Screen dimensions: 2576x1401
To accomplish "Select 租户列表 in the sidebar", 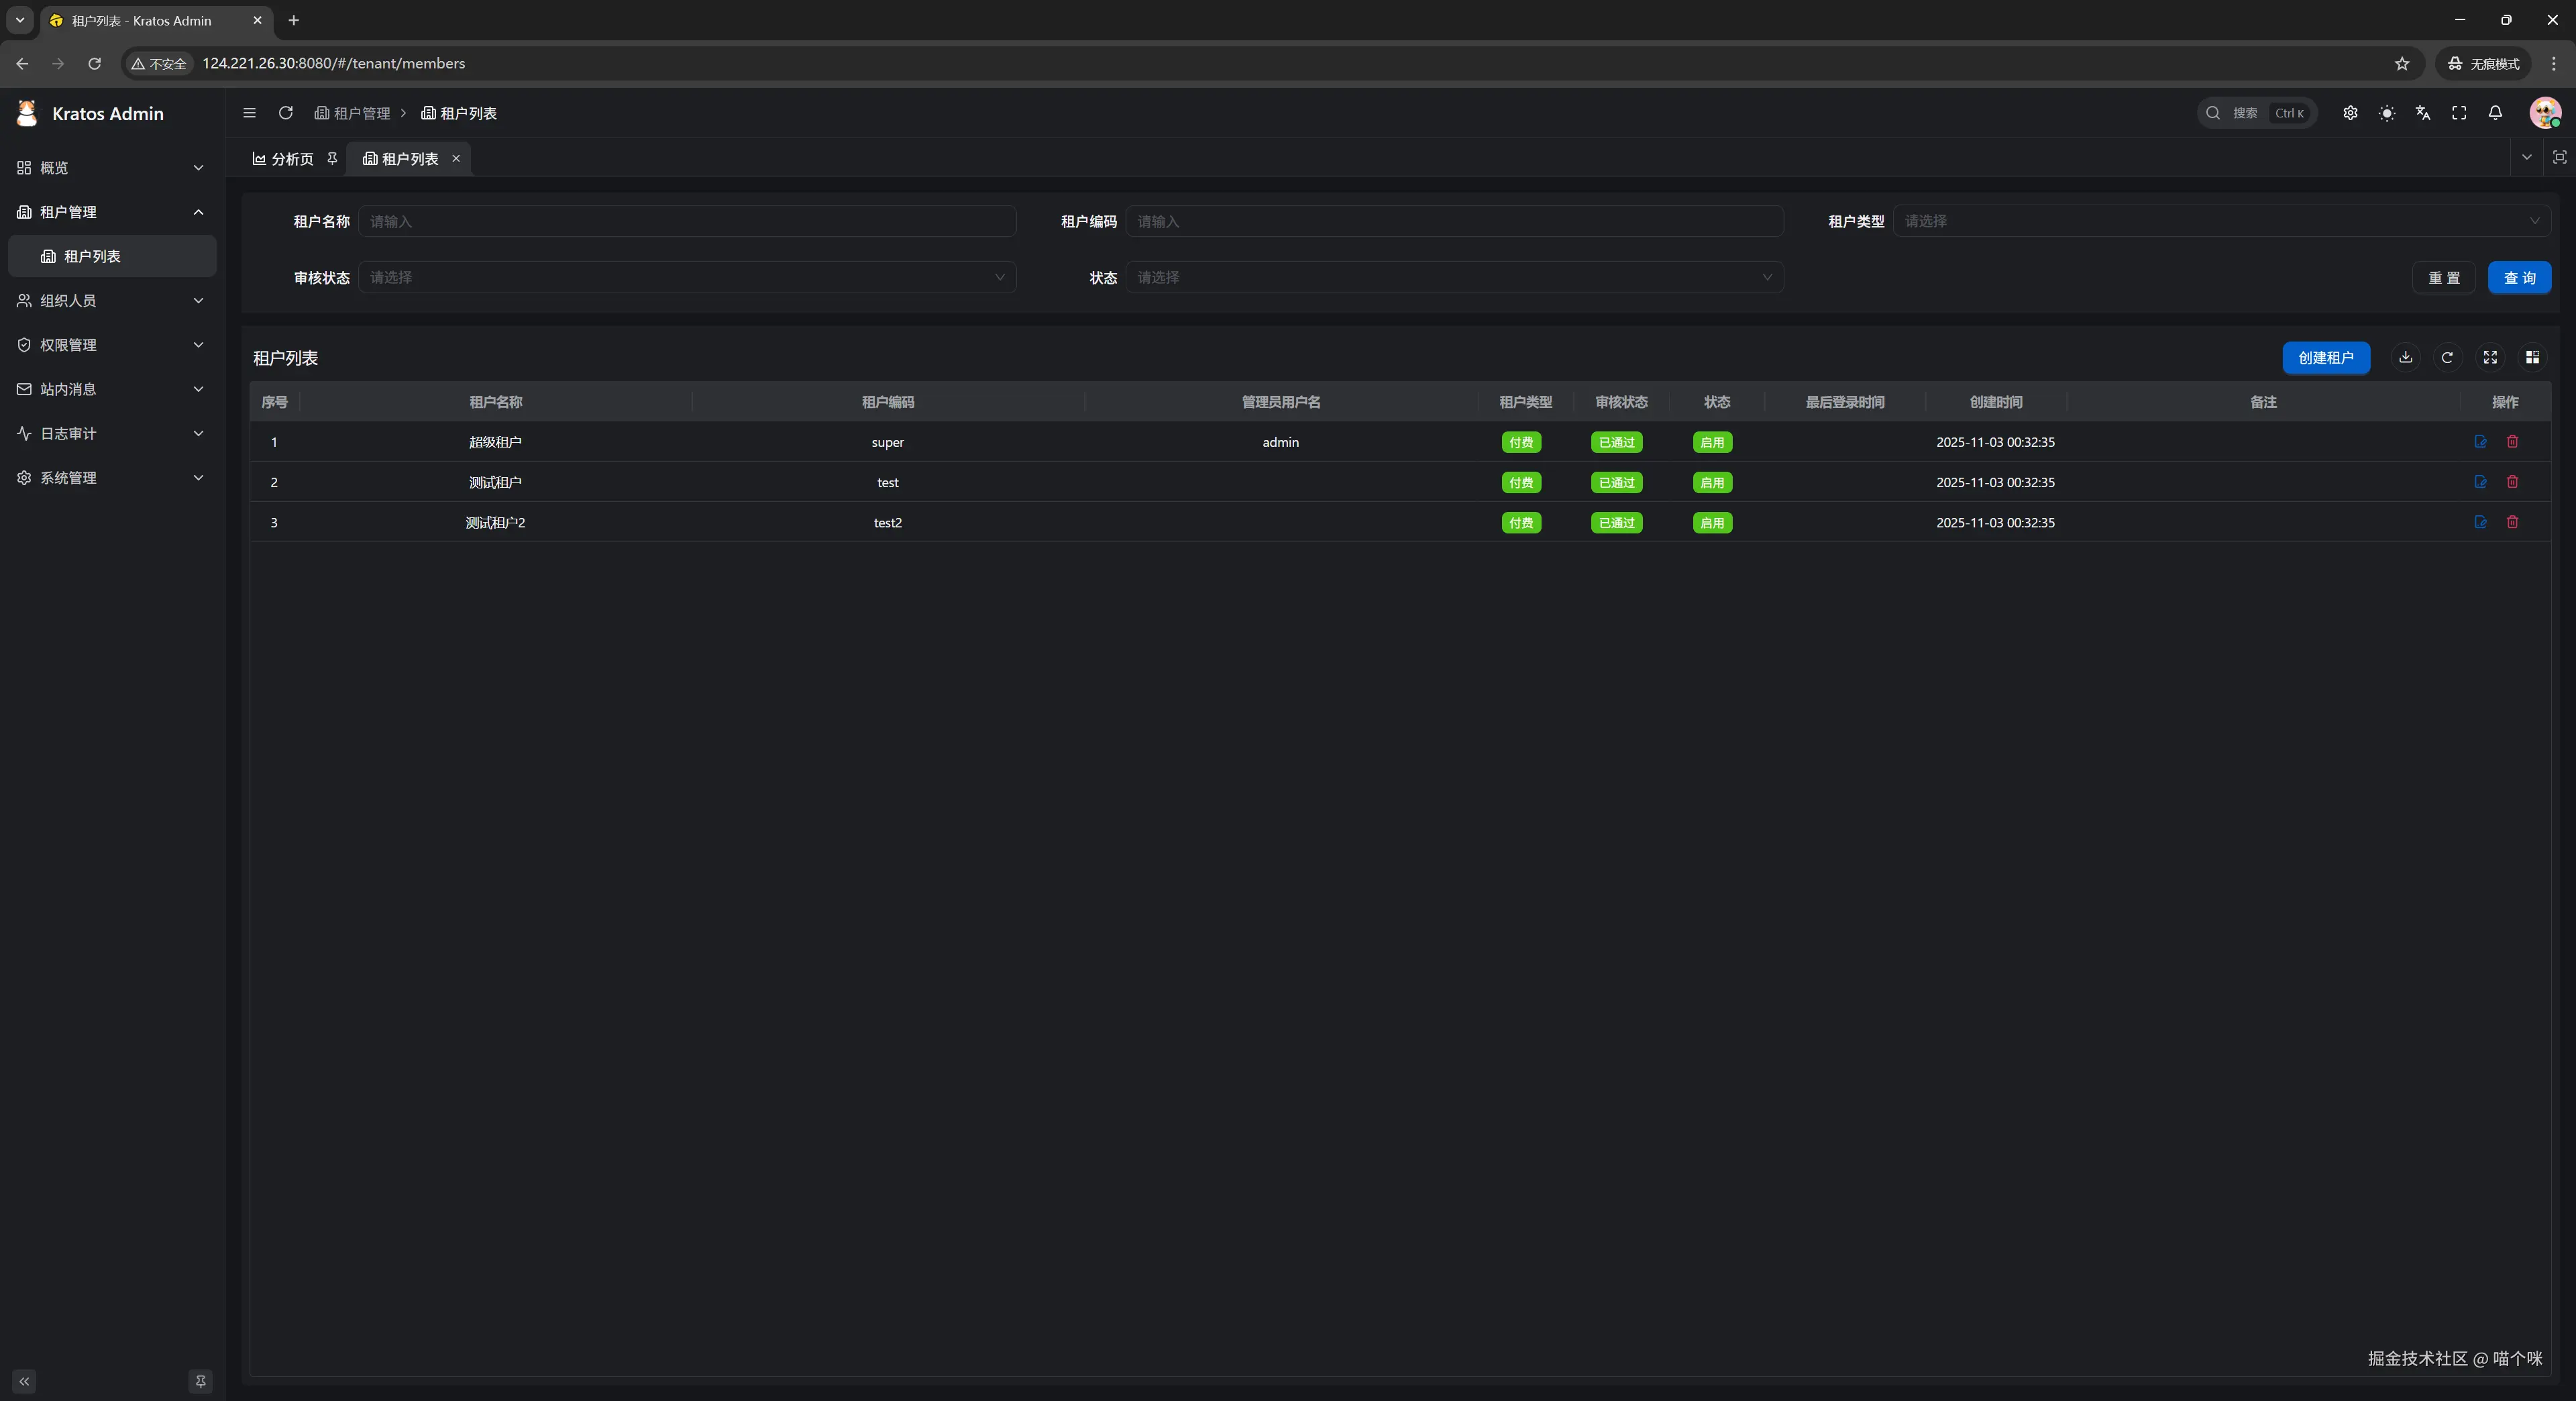I will point(92,256).
